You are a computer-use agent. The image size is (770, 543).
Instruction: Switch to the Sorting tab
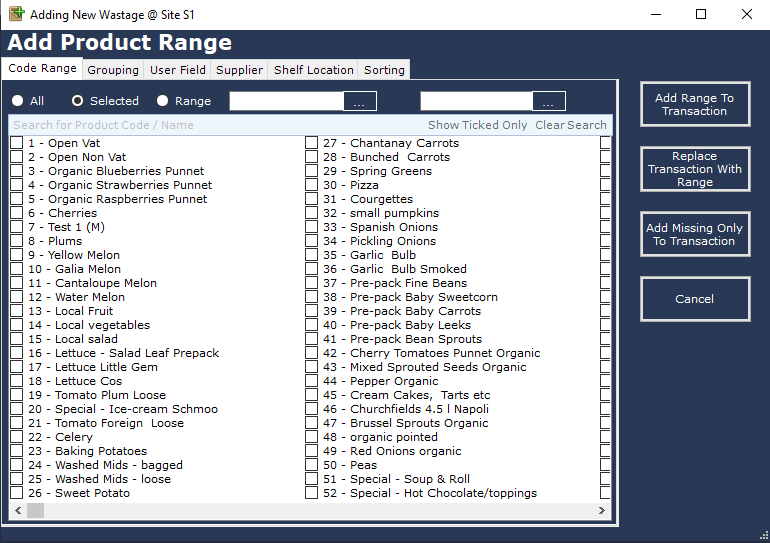(384, 70)
